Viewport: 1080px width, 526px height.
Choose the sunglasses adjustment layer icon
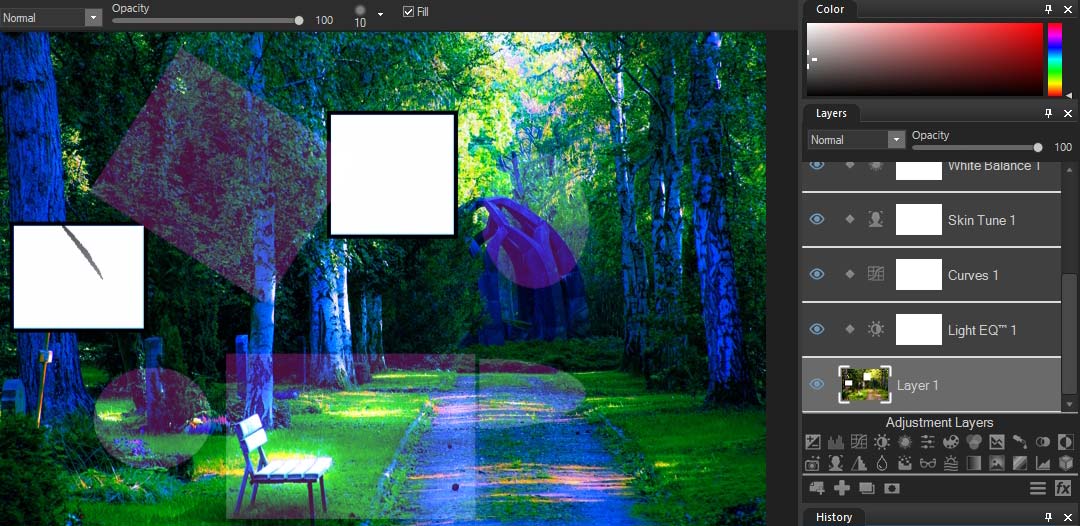928,463
